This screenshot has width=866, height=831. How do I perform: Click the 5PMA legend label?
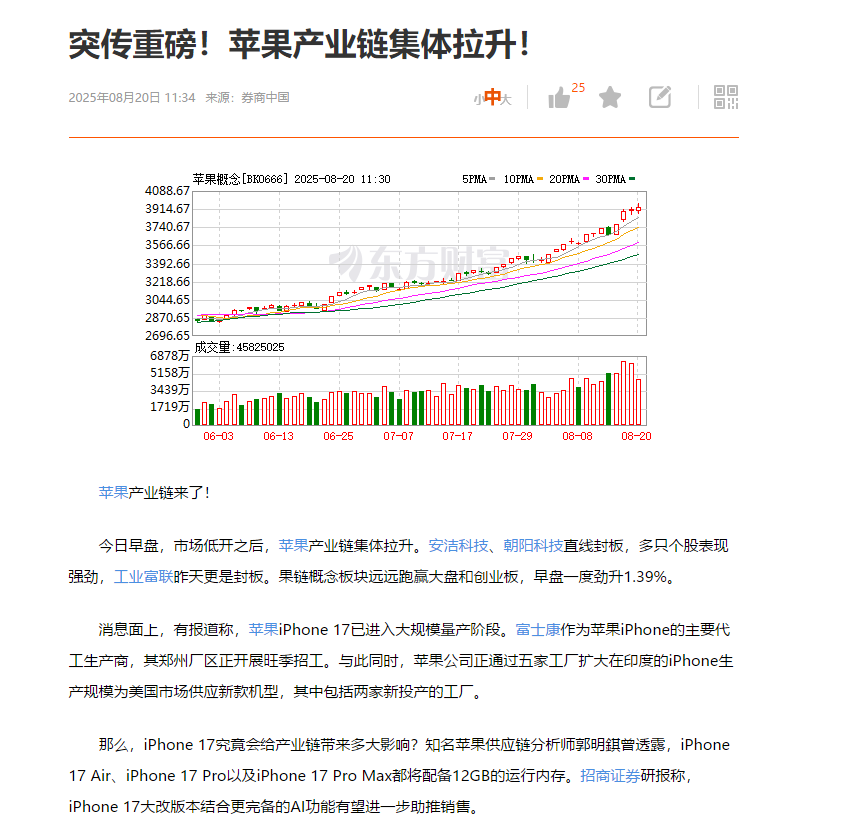pyautogui.click(x=474, y=179)
